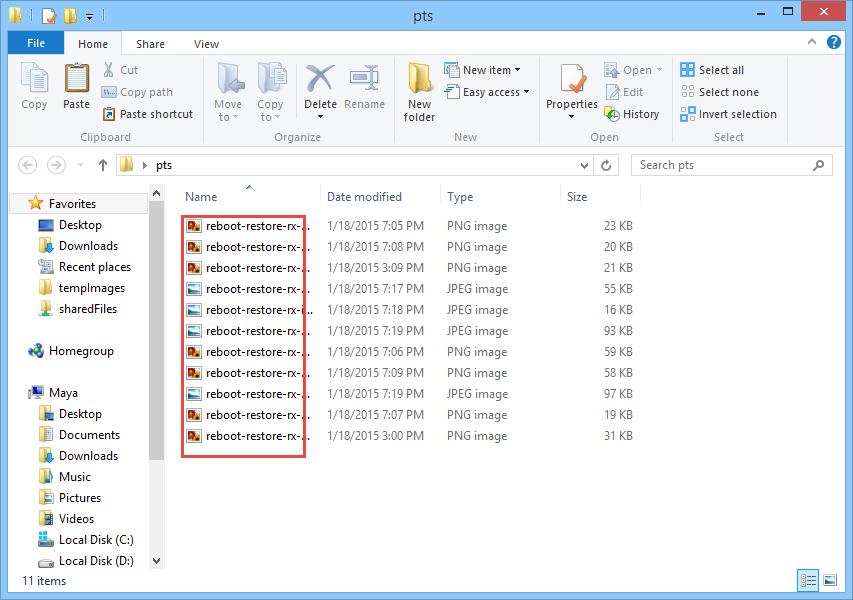Image resolution: width=853 pixels, height=600 pixels.
Task: Switch to the View ribbon tab
Action: 206,44
